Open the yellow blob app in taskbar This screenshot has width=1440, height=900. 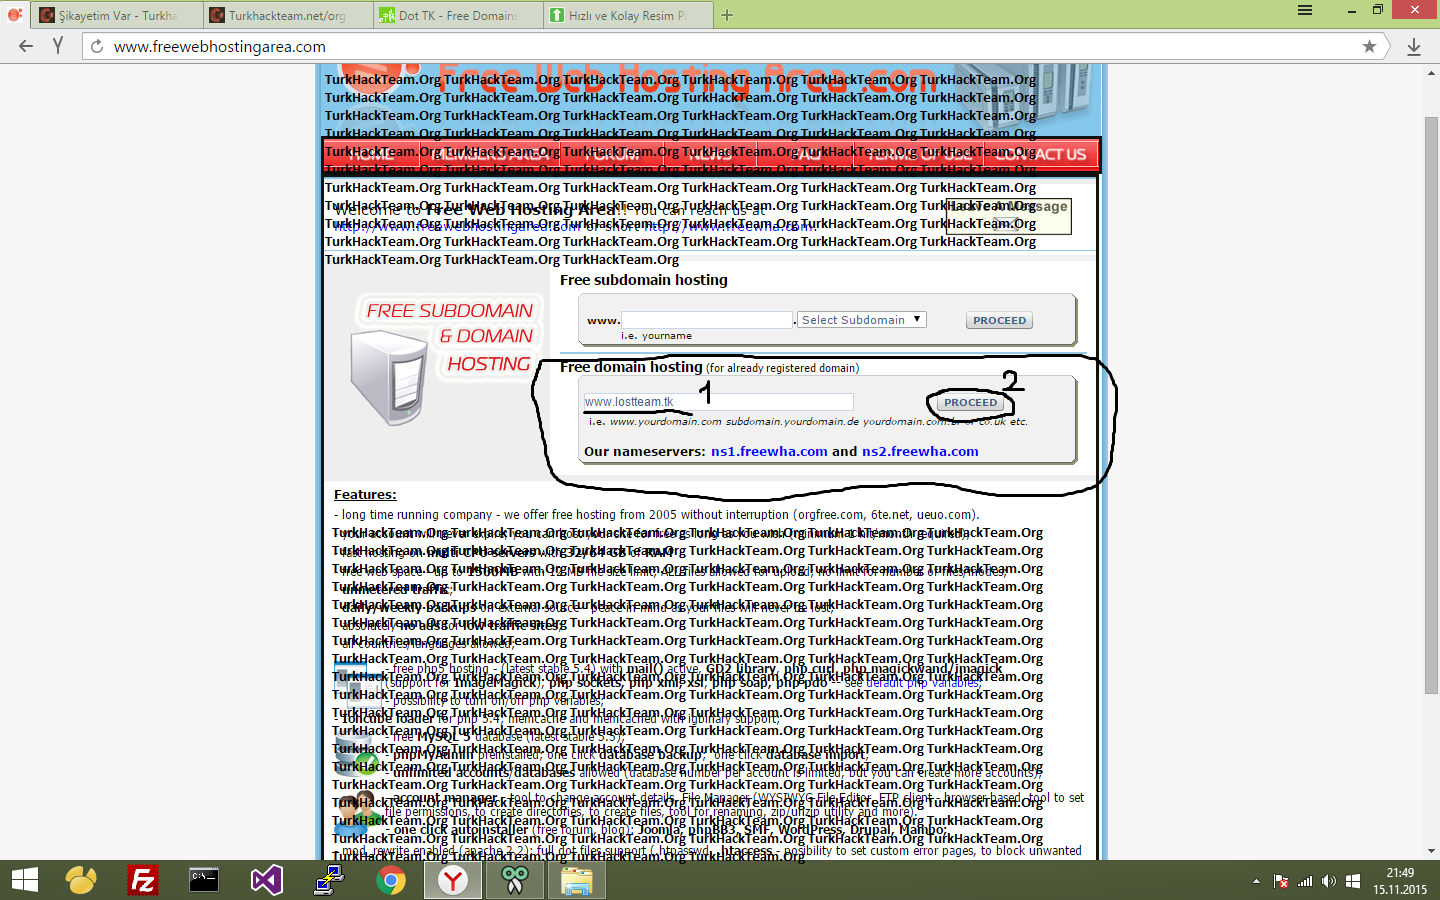pyautogui.click(x=81, y=880)
